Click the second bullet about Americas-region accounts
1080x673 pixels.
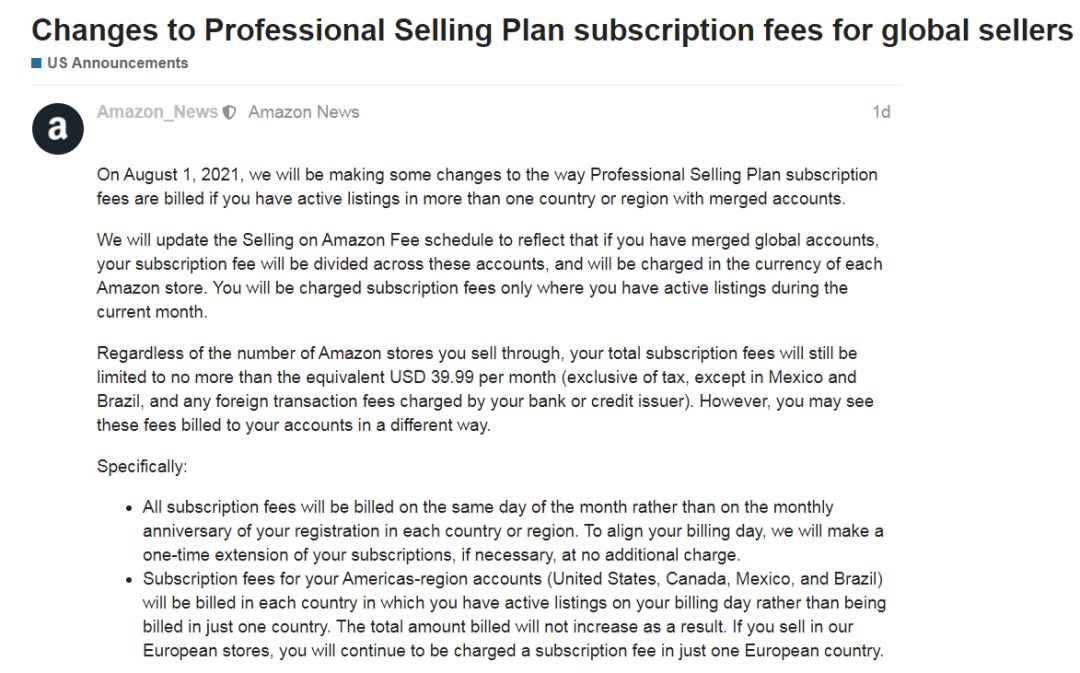514,614
